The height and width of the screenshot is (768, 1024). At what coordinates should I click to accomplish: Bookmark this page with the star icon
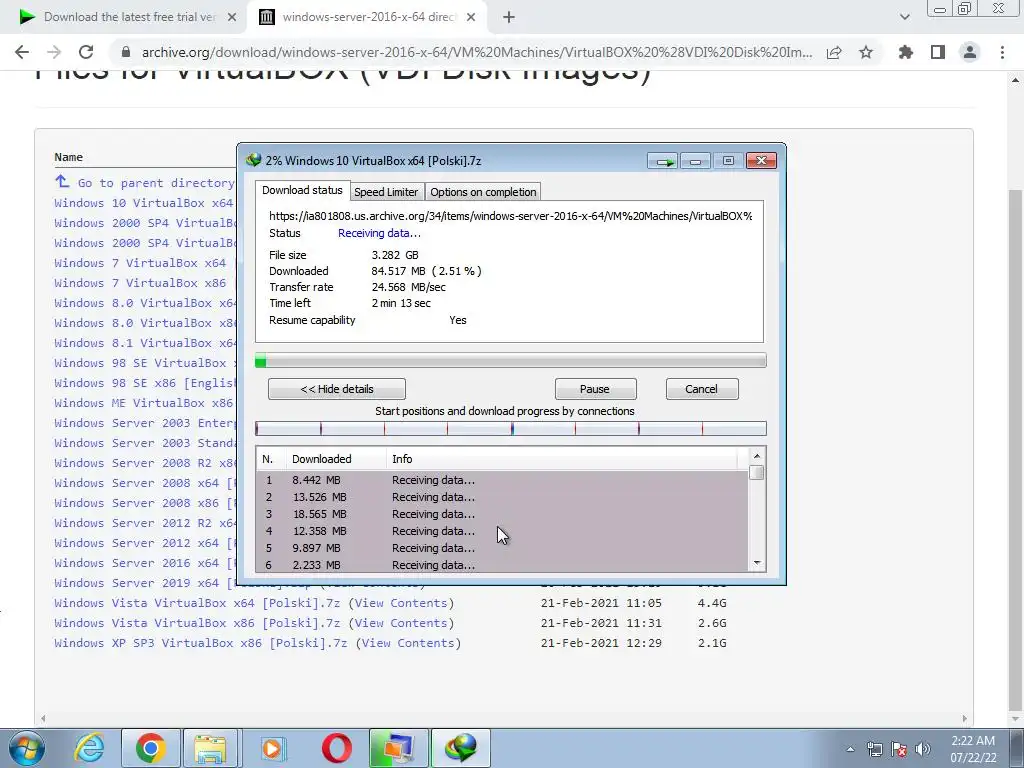click(x=866, y=52)
